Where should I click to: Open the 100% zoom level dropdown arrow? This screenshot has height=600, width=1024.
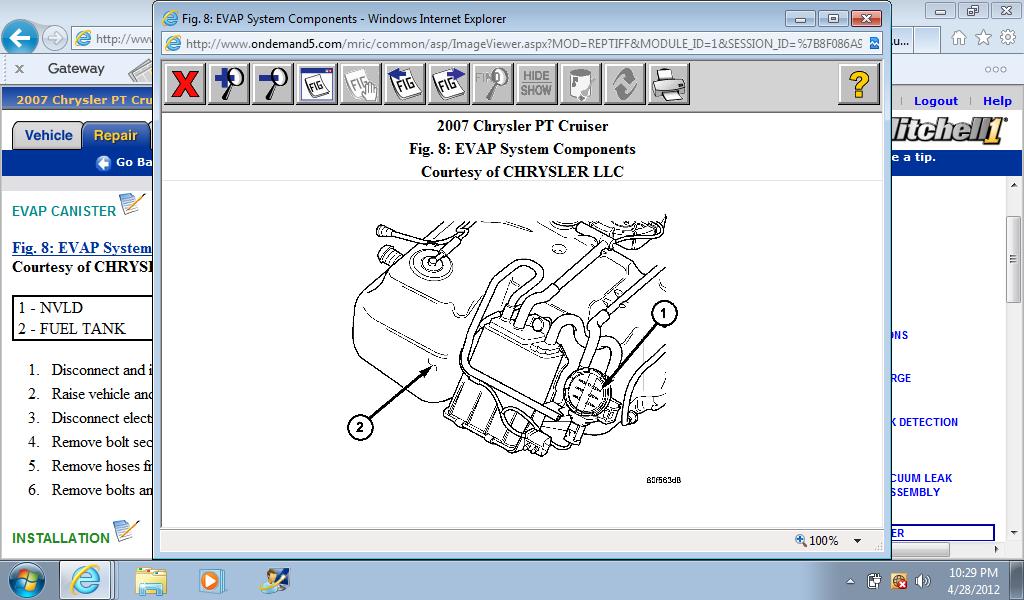click(x=857, y=541)
